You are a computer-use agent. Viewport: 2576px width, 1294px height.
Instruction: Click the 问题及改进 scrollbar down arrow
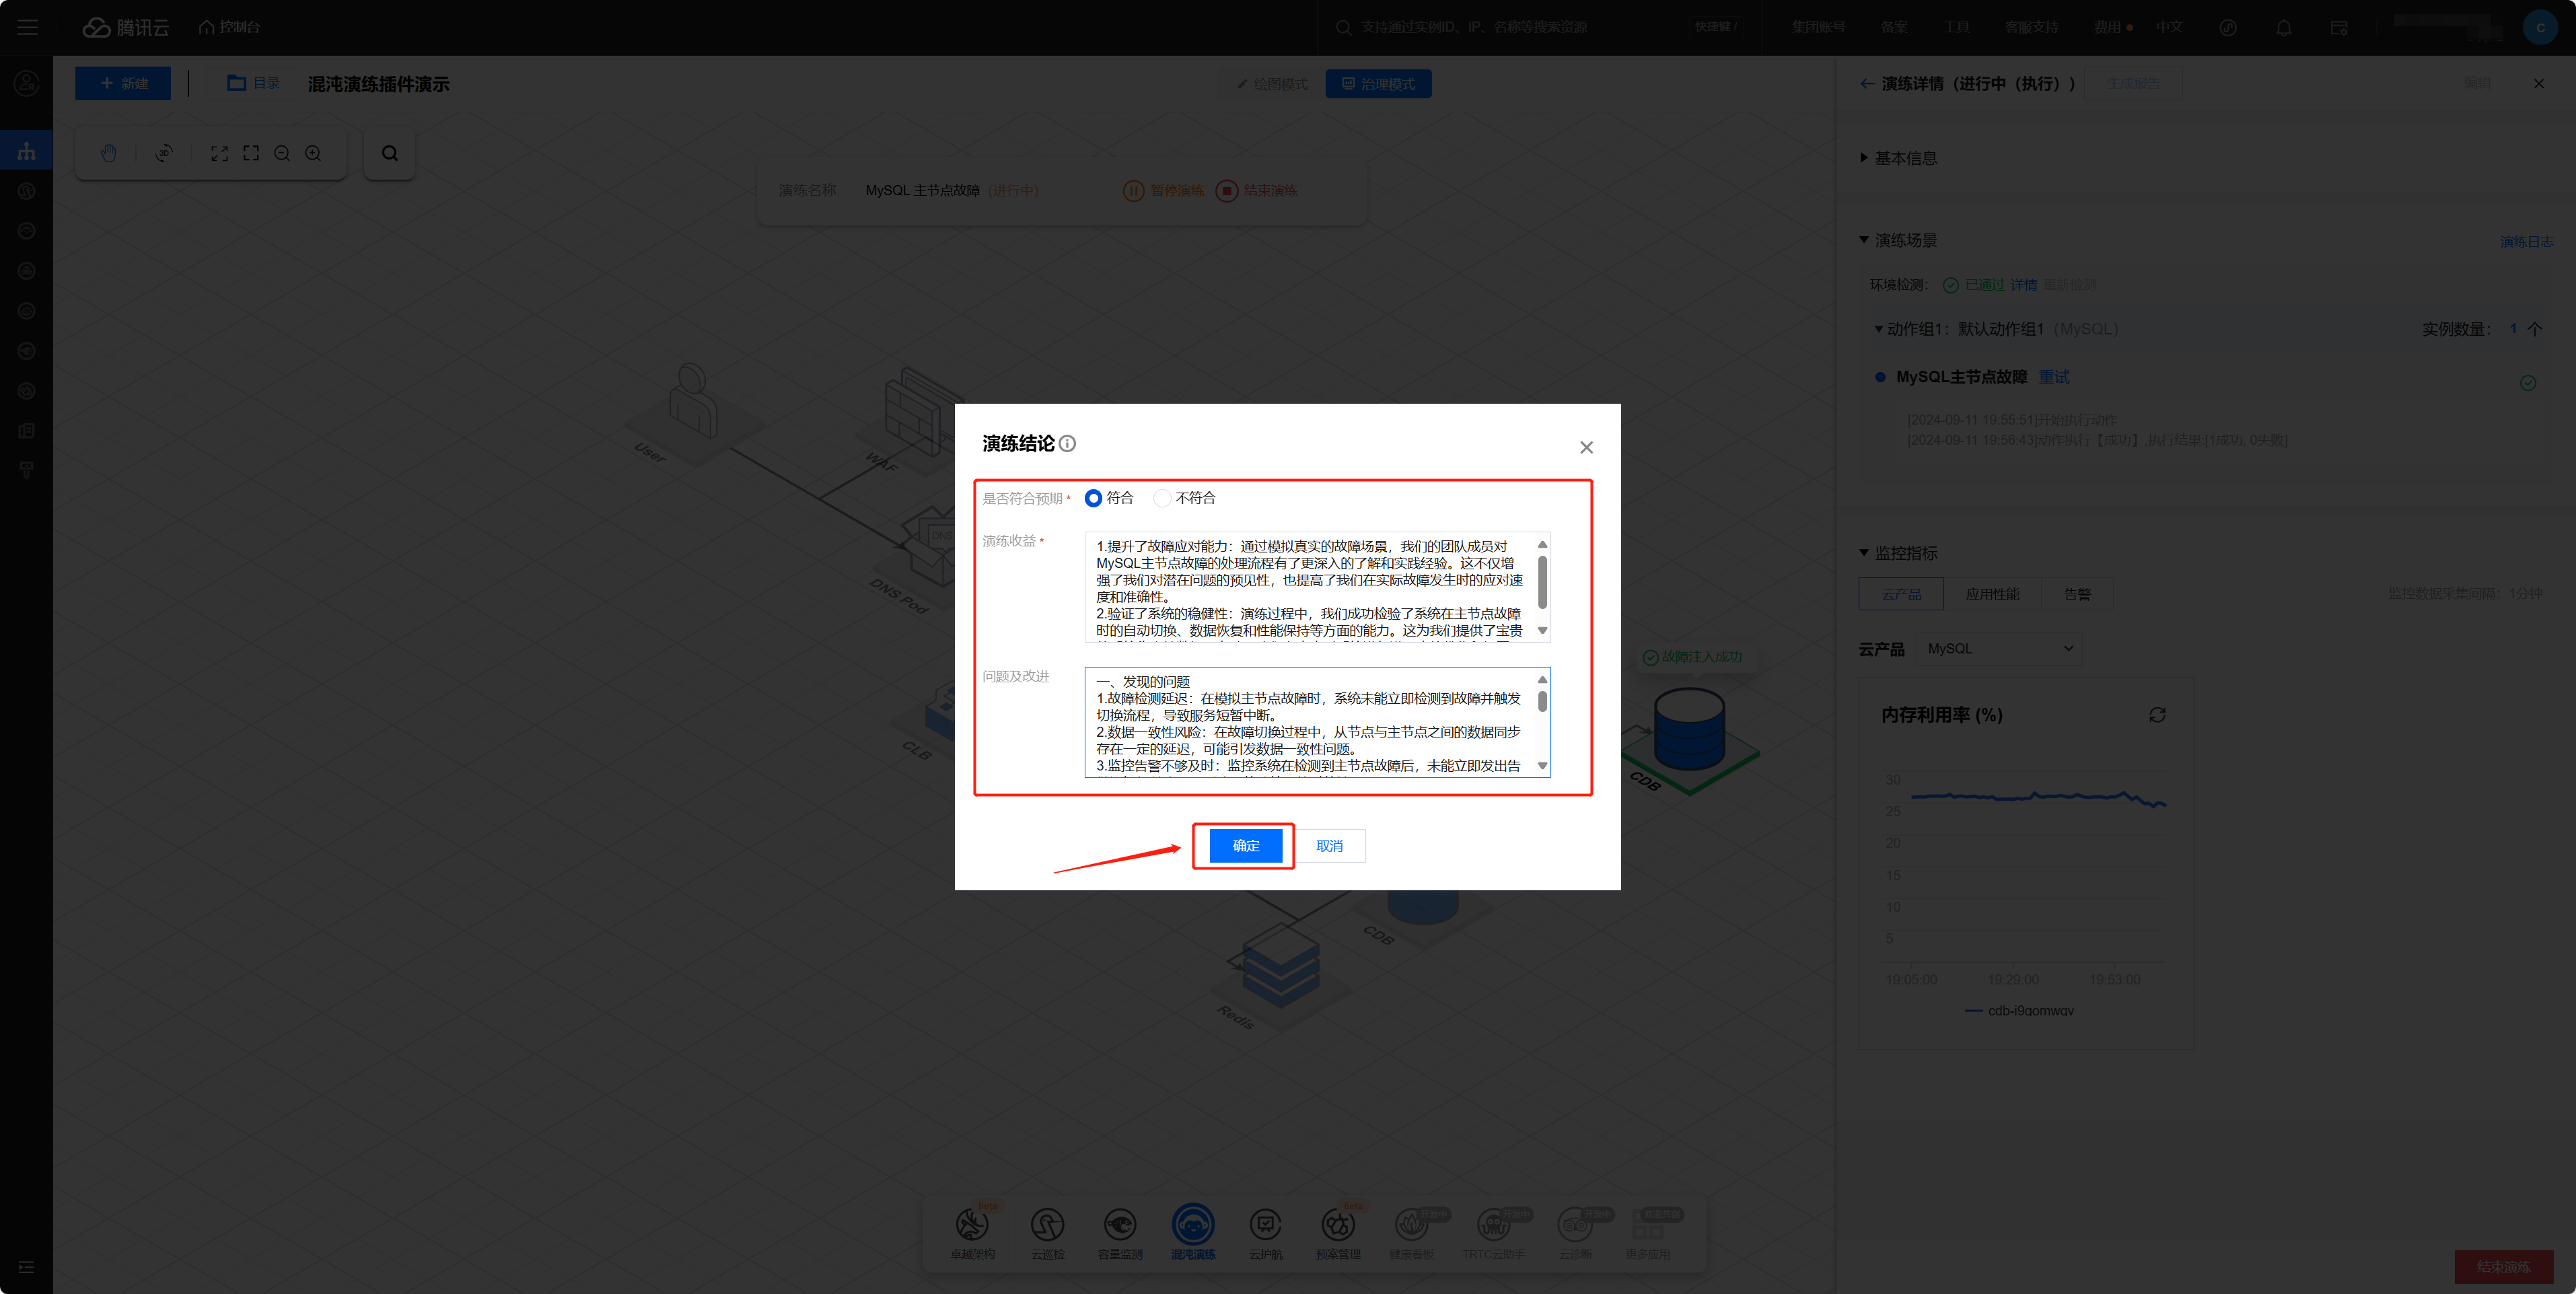click(x=1542, y=766)
